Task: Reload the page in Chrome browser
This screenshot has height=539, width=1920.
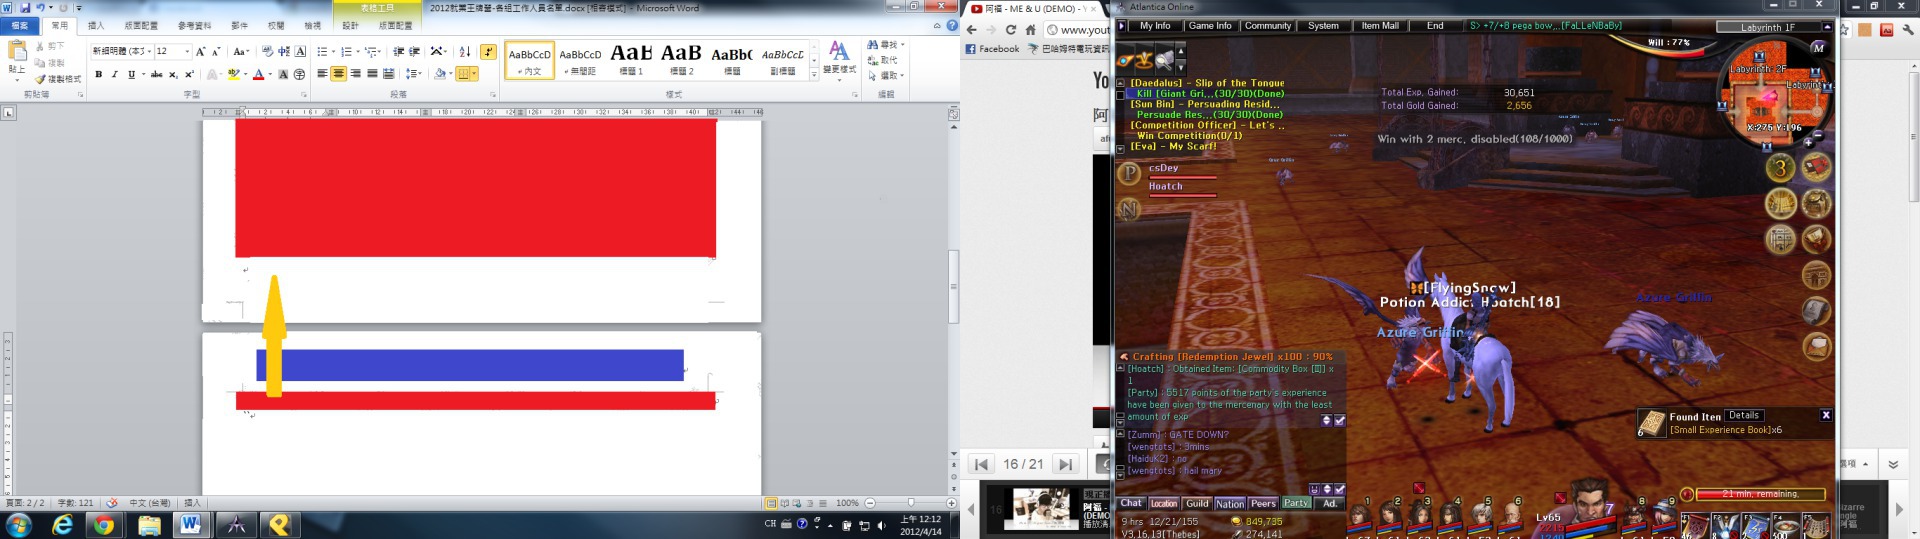Action: [x=1011, y=30]
